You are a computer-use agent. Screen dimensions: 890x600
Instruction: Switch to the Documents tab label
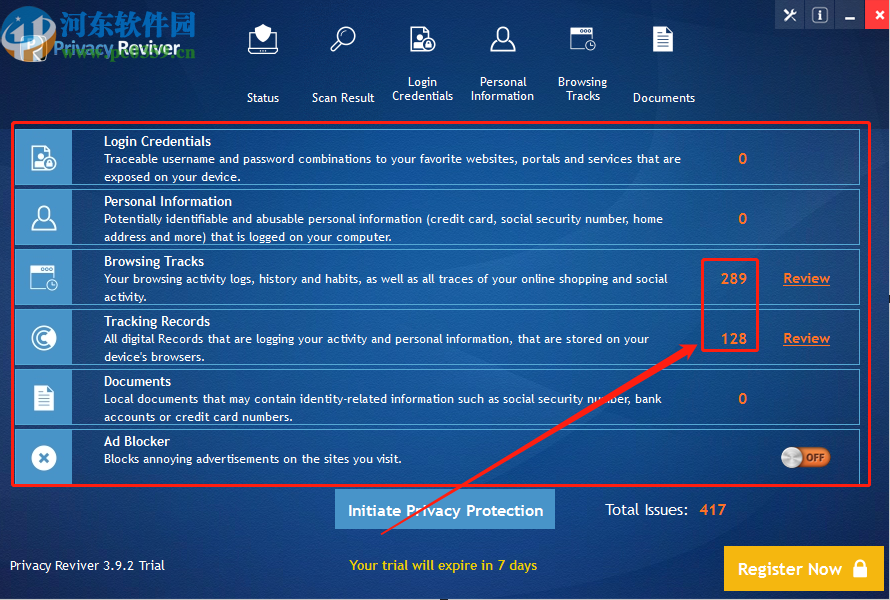(x=664, y=98)
